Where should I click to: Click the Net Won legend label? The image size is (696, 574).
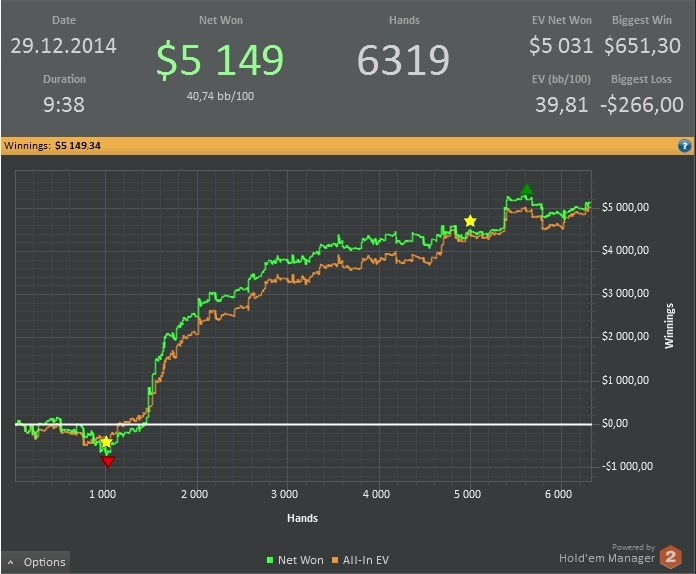pyautogui.click(x=301, y=560)
